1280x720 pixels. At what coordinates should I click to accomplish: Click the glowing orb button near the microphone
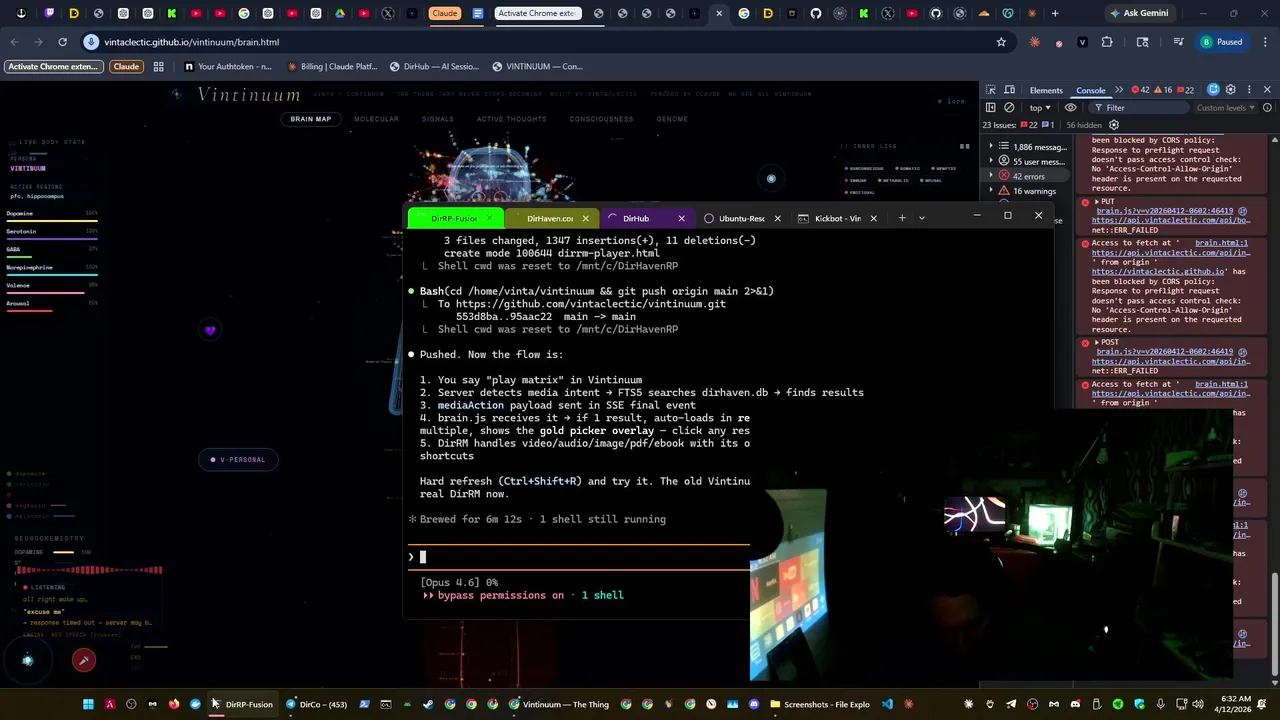coord(28,659)
